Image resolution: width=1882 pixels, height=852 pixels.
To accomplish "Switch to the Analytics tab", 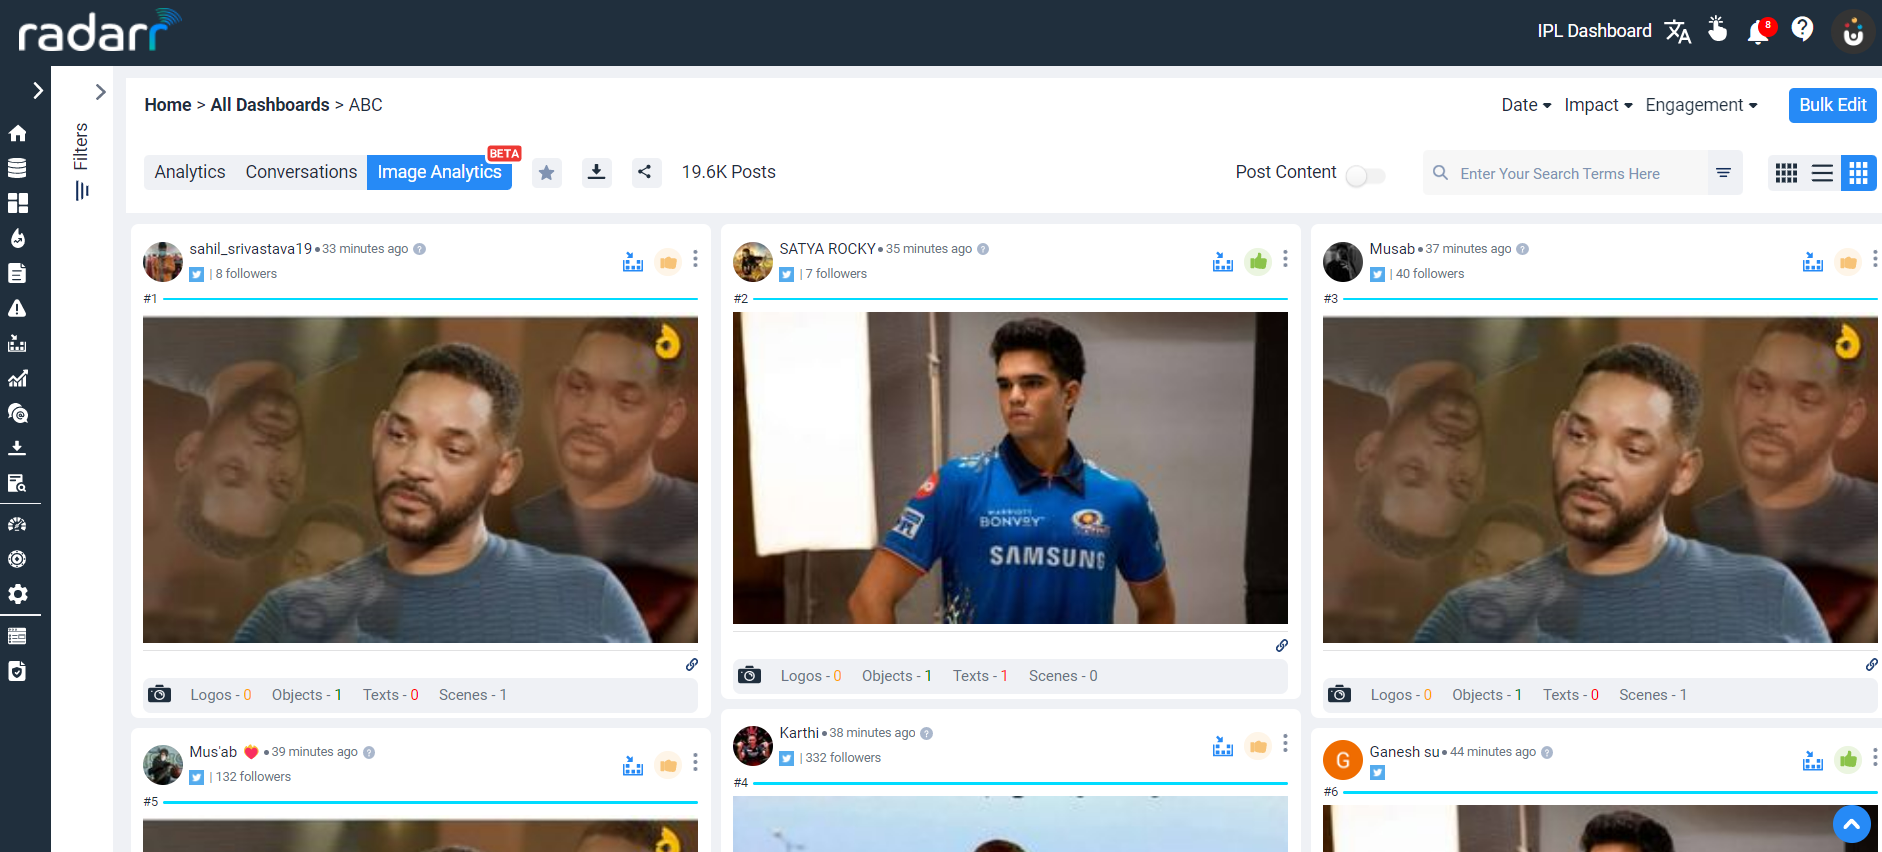I will (x=190, y=172).
